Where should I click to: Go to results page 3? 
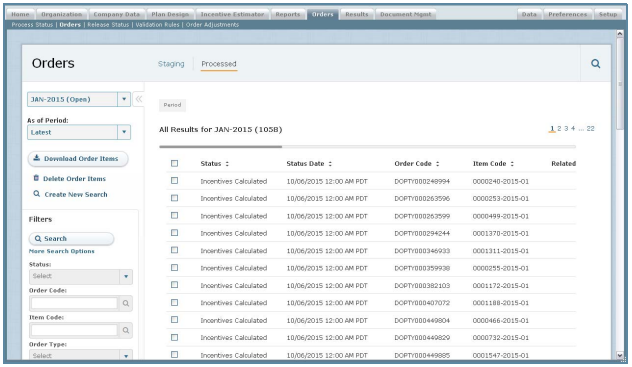point(566,129)
